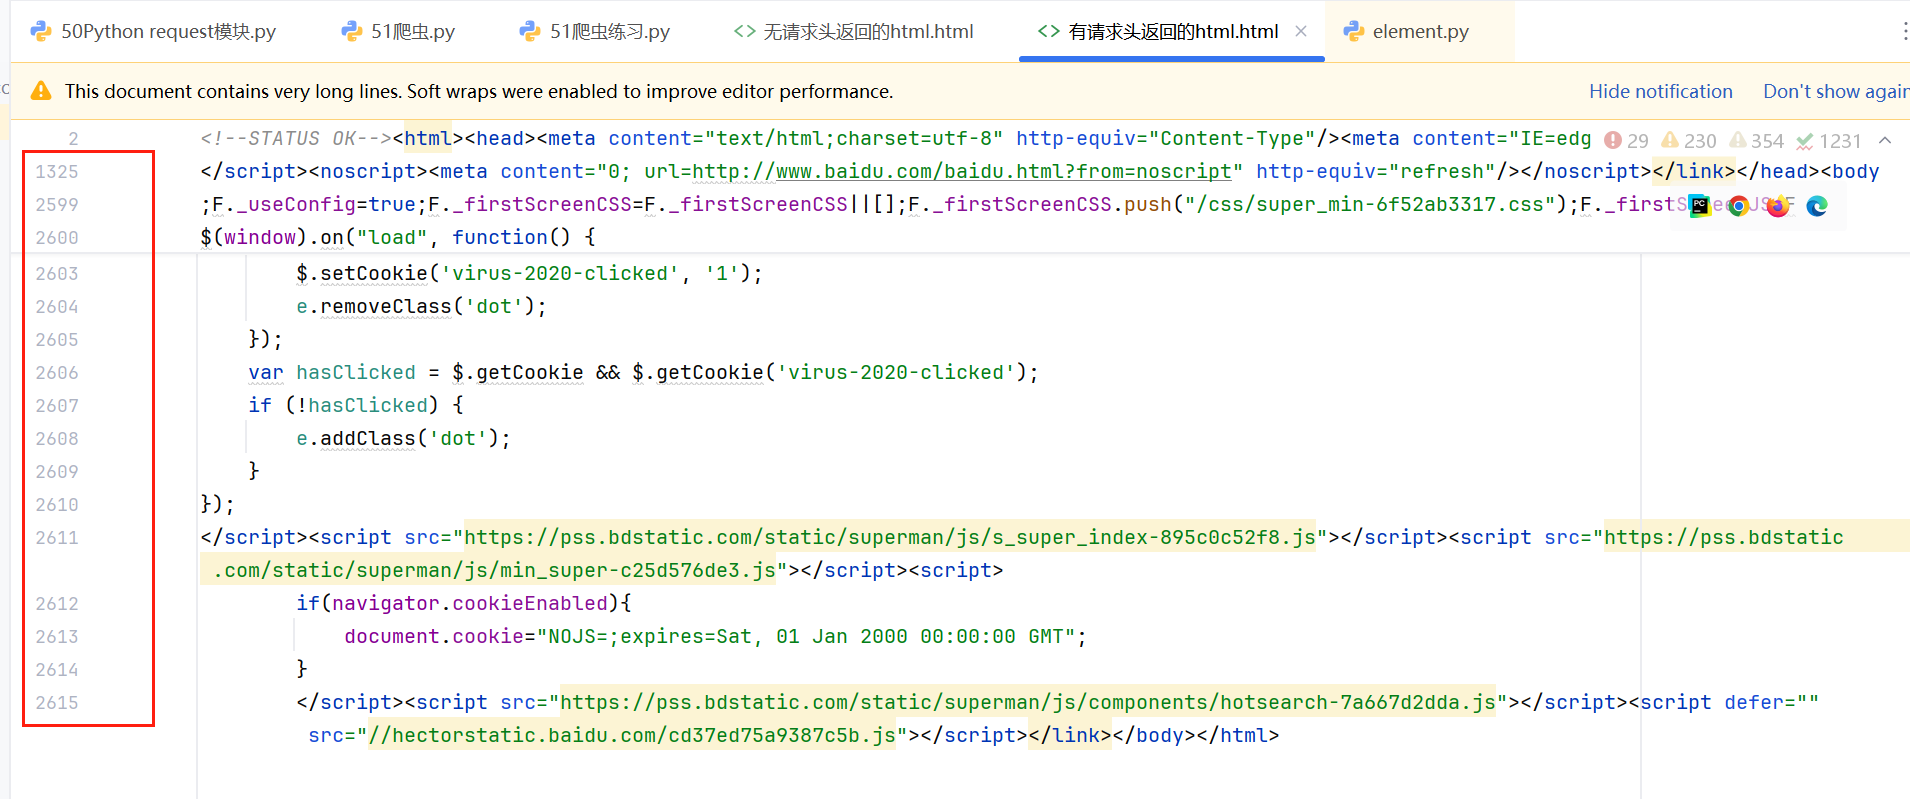The image size is (1910, 799).
Task: Collapse the inspections widget with the up chevron
Action: pyautogui.click(x=1885, y=140)
